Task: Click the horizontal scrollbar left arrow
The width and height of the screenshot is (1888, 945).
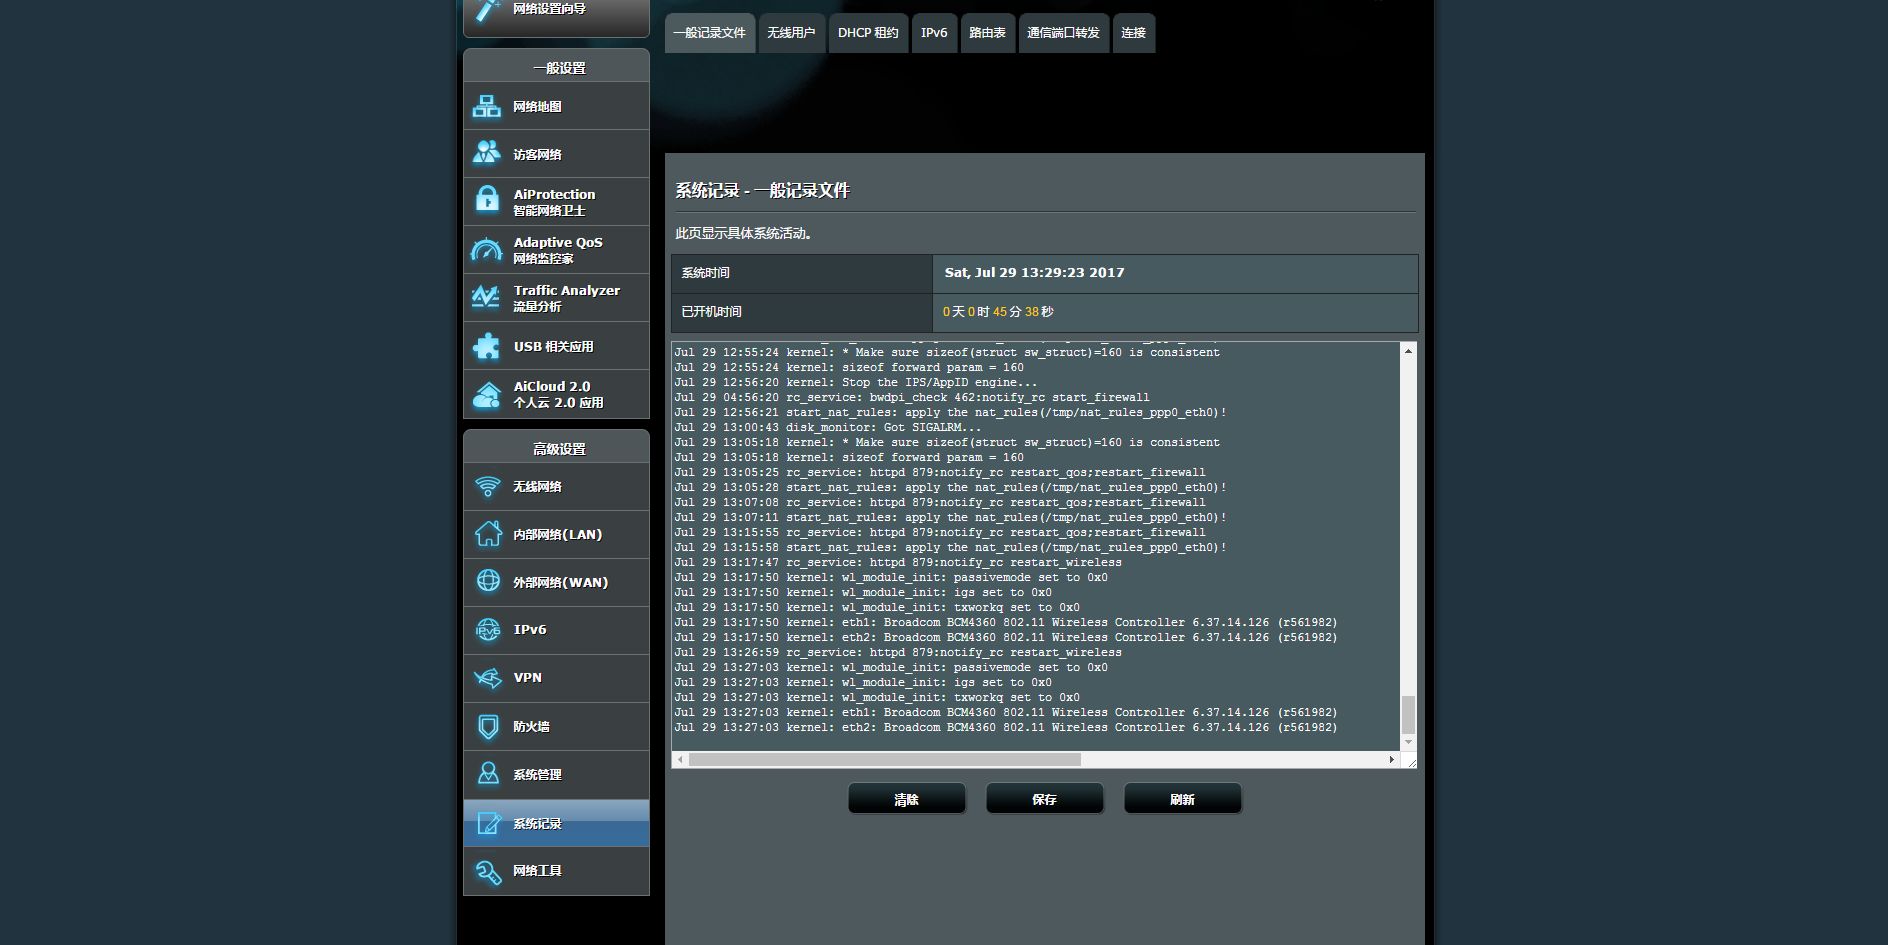Action: (681, 760)
